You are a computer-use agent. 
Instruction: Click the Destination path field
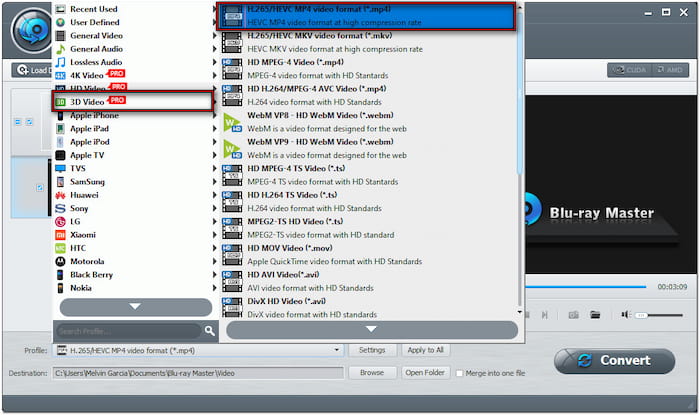coord(199,373)
